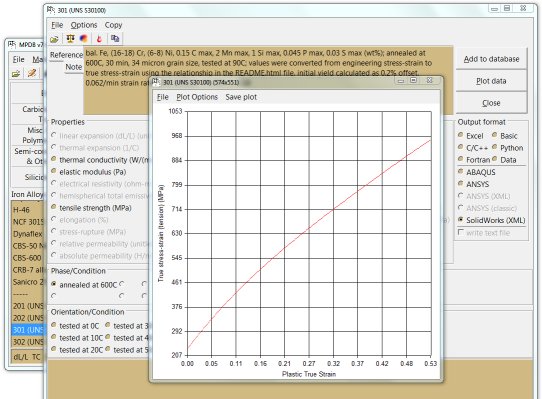Open the Plot Options menu
The image size is (542, 399).
tap(197, 97)
